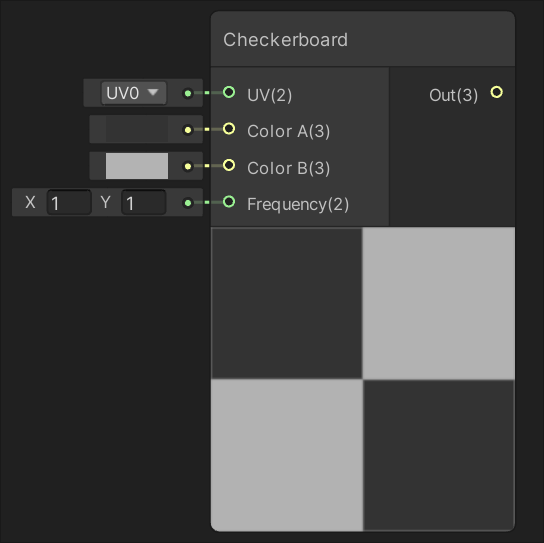Click the Frequency(2) port label

[x=298, y=204]
